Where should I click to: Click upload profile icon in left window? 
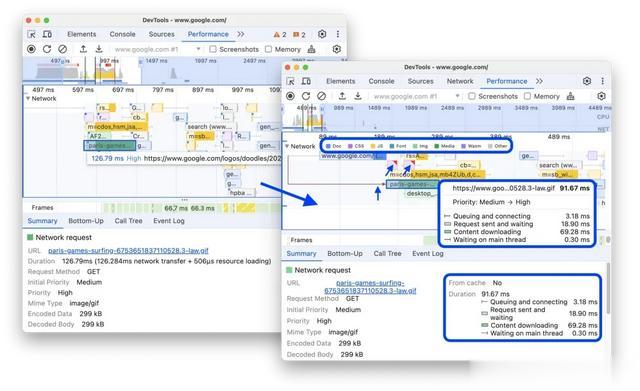(83, 49)
